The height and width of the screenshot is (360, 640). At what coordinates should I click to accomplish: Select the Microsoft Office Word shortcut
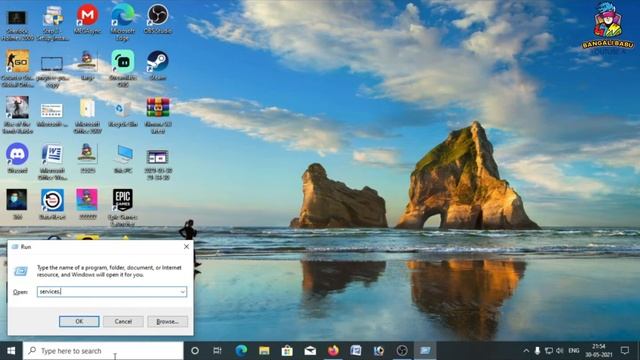(x=52, y=162)
